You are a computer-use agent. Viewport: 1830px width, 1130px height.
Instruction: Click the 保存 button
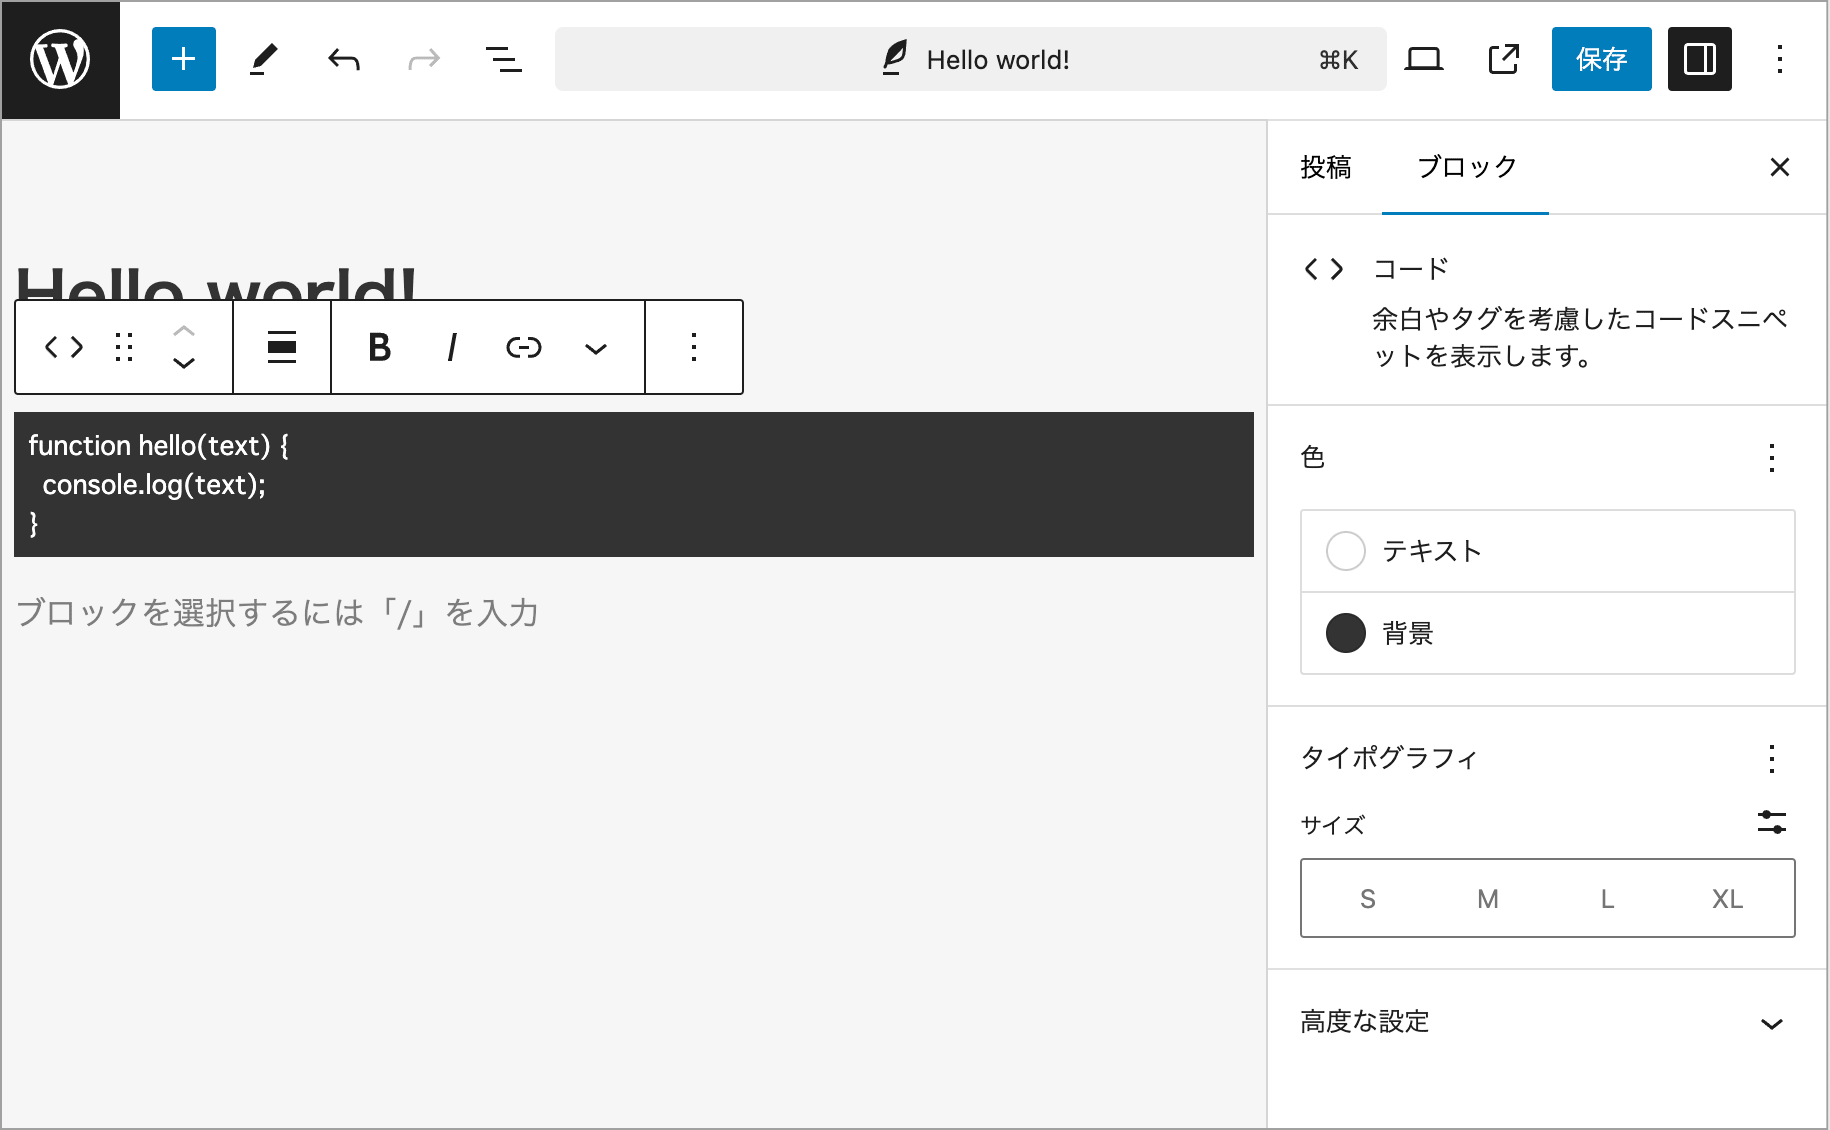click(1601, 59)
